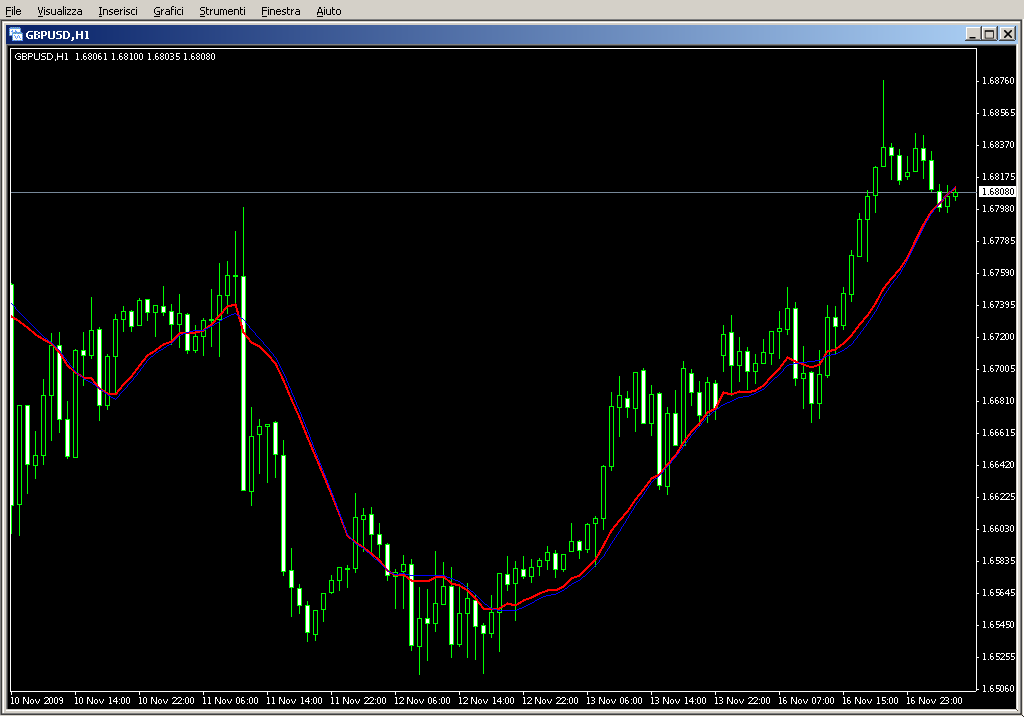Open the Strumenti menu
This screenshot has width=1024, height=717.
point(222,11)
